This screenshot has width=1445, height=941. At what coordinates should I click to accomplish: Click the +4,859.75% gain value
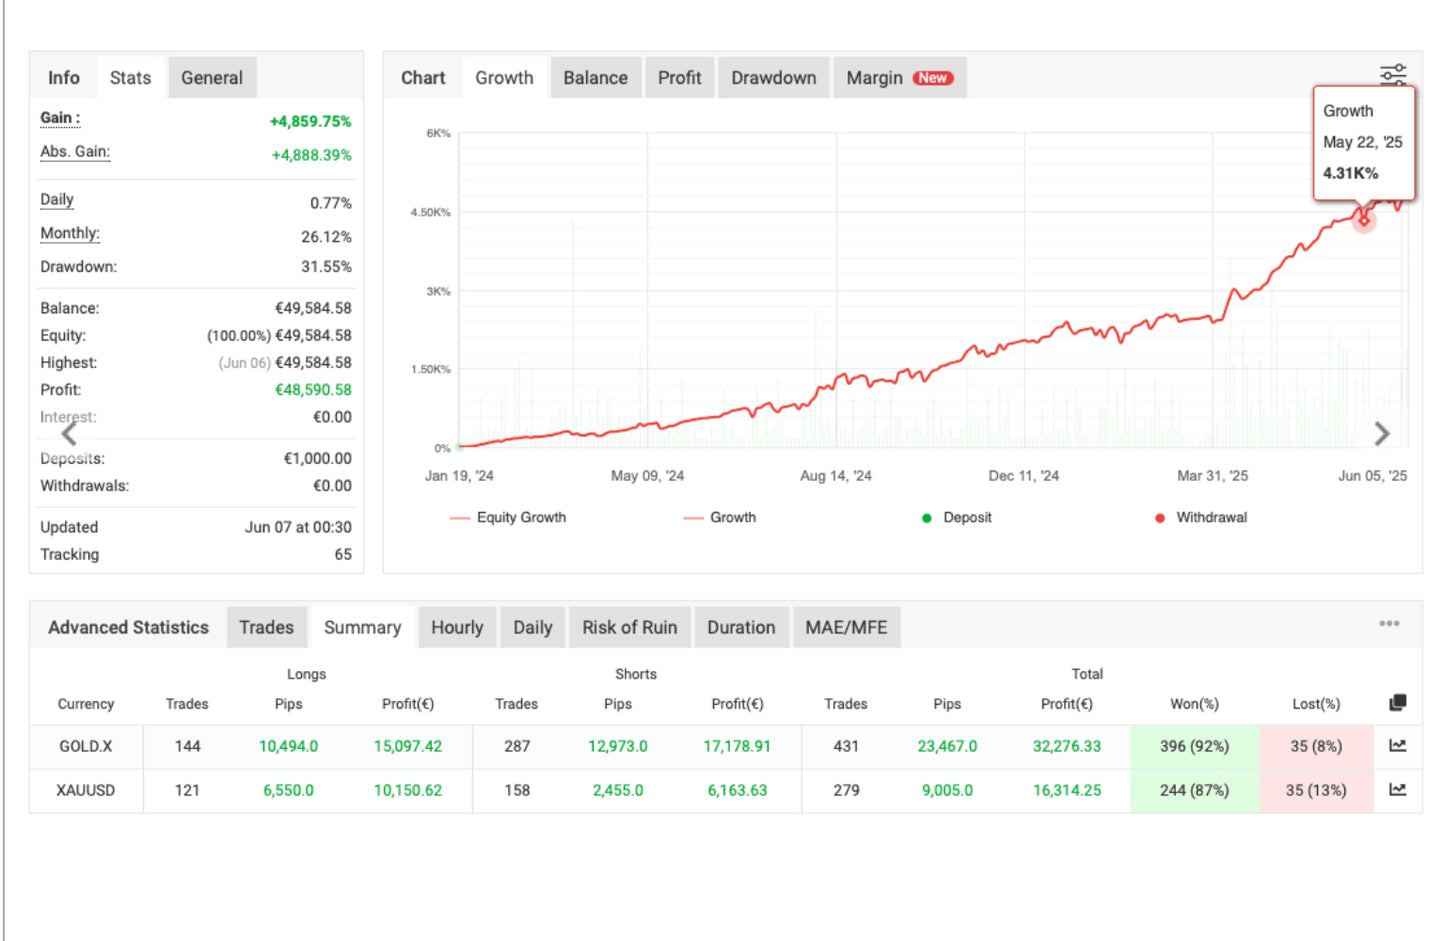310,121
